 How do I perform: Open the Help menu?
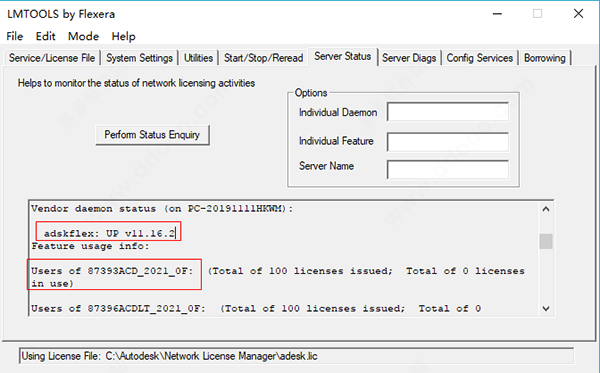tap(123, 36)
